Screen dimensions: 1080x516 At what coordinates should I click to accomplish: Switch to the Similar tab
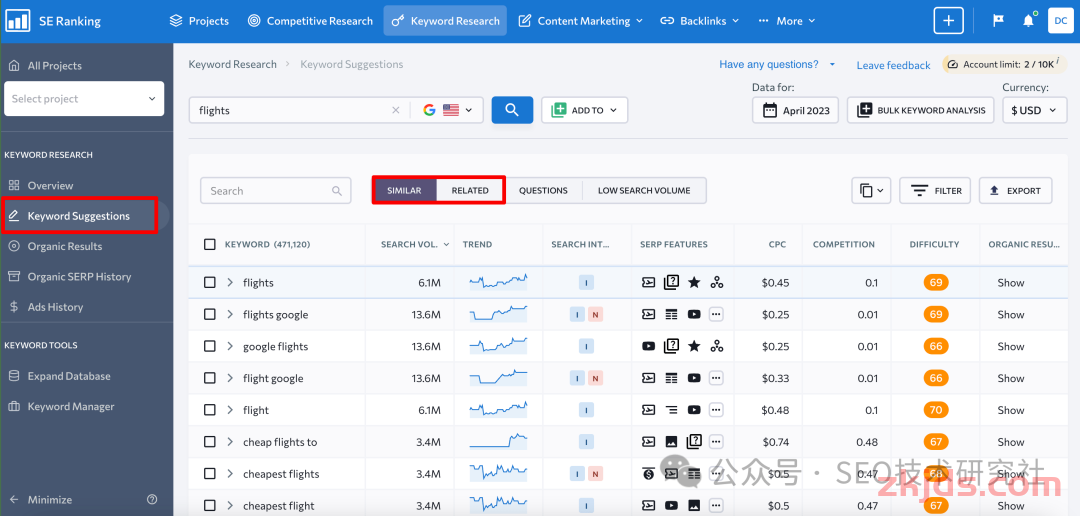[404, 190]
